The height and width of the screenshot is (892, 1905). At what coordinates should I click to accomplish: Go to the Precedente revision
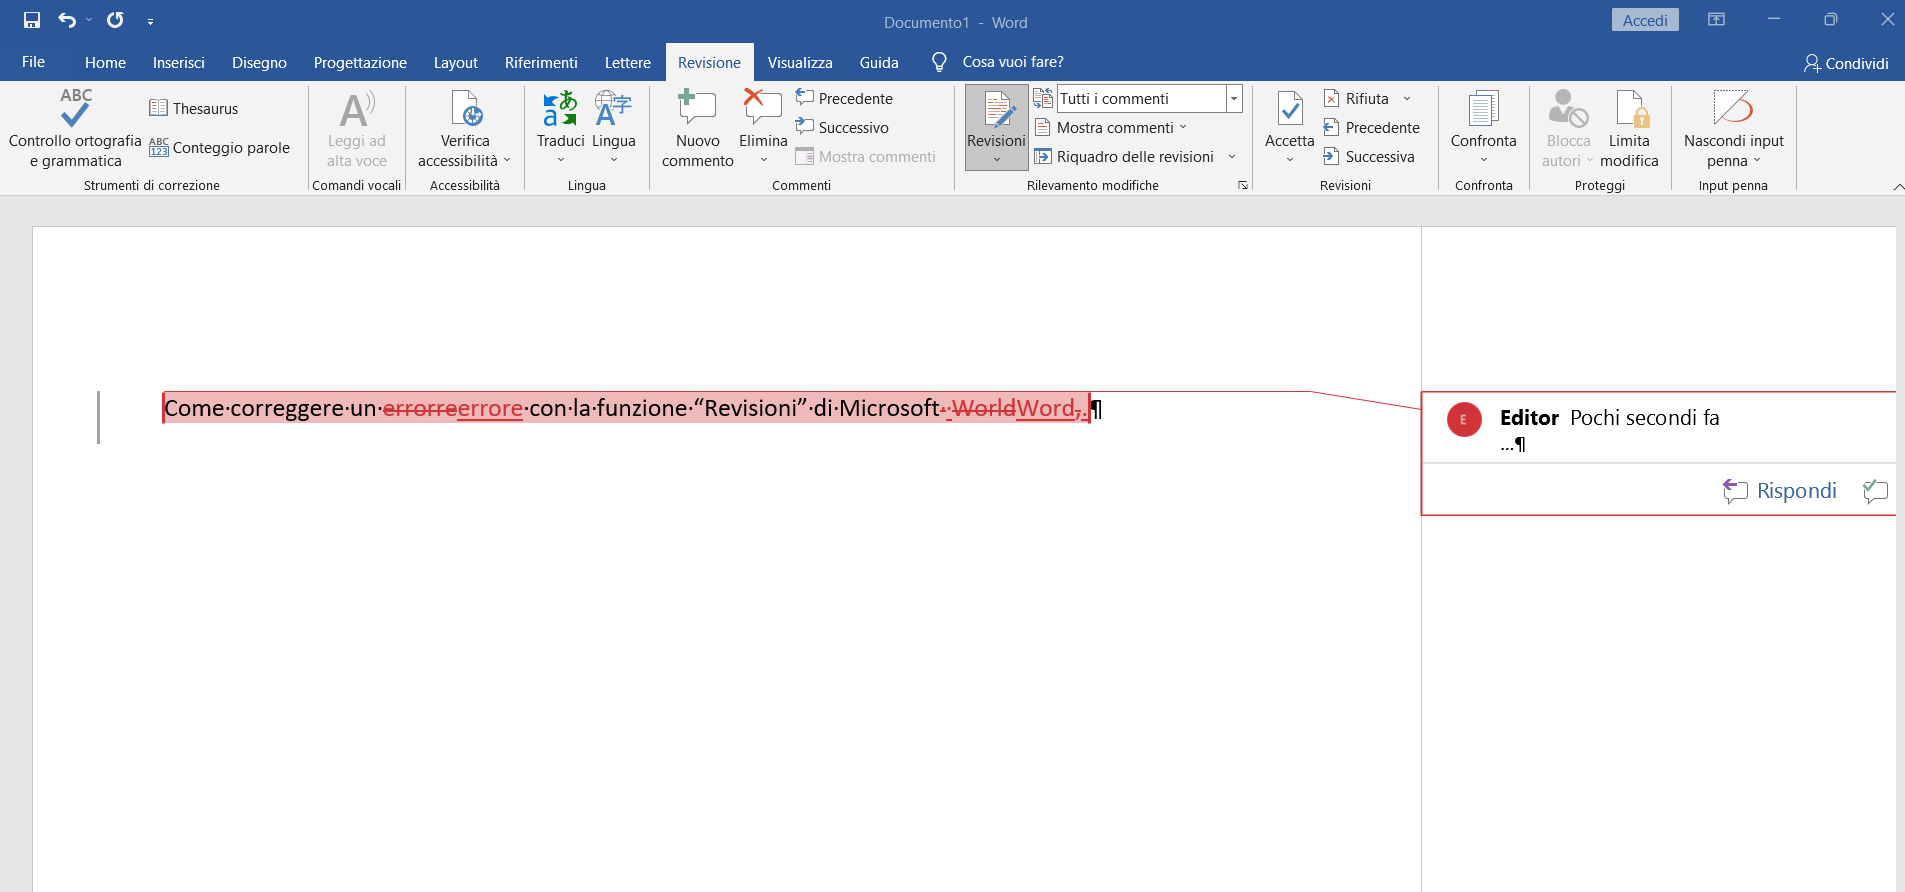(x=1371, y=127)
